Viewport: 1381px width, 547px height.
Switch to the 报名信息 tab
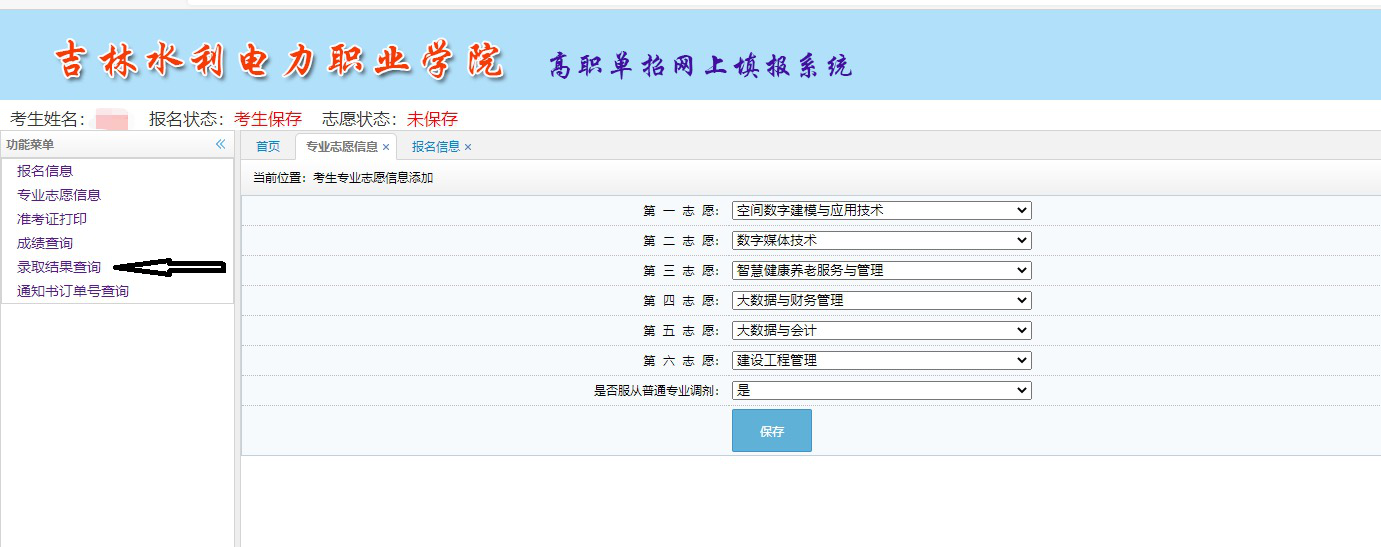(435, 147)
